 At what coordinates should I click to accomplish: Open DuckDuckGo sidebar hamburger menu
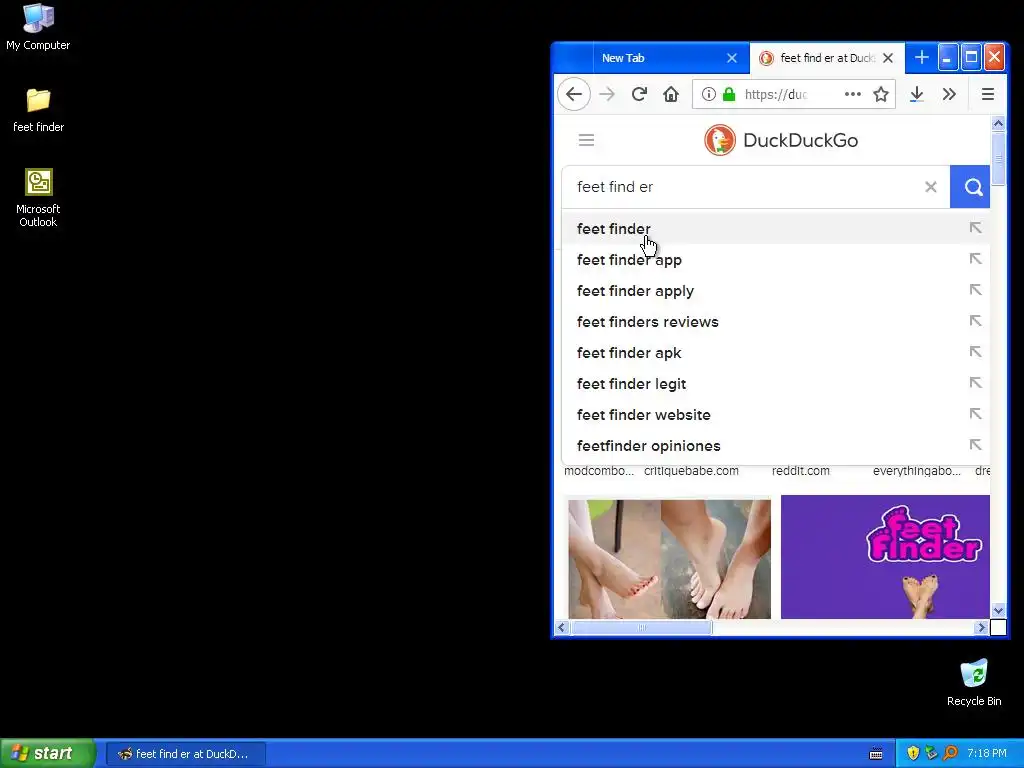(586, 140)
